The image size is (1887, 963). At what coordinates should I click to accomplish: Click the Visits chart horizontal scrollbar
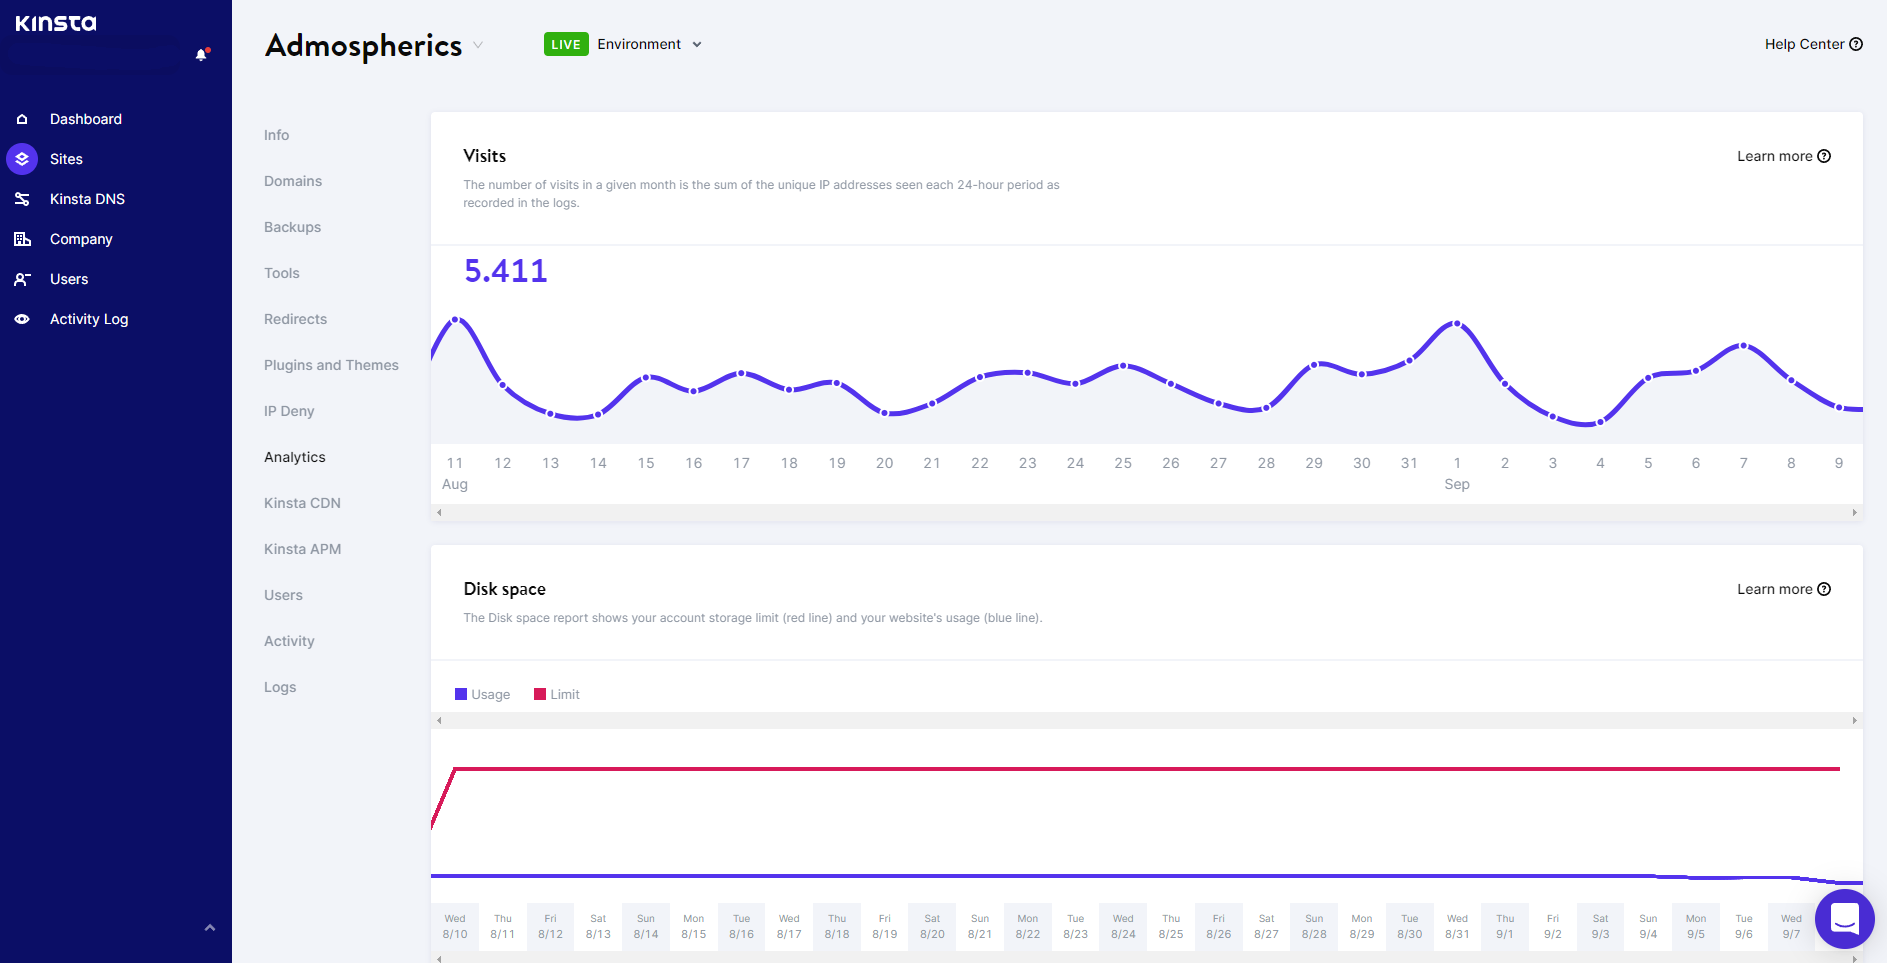[x=1147, y=512]
